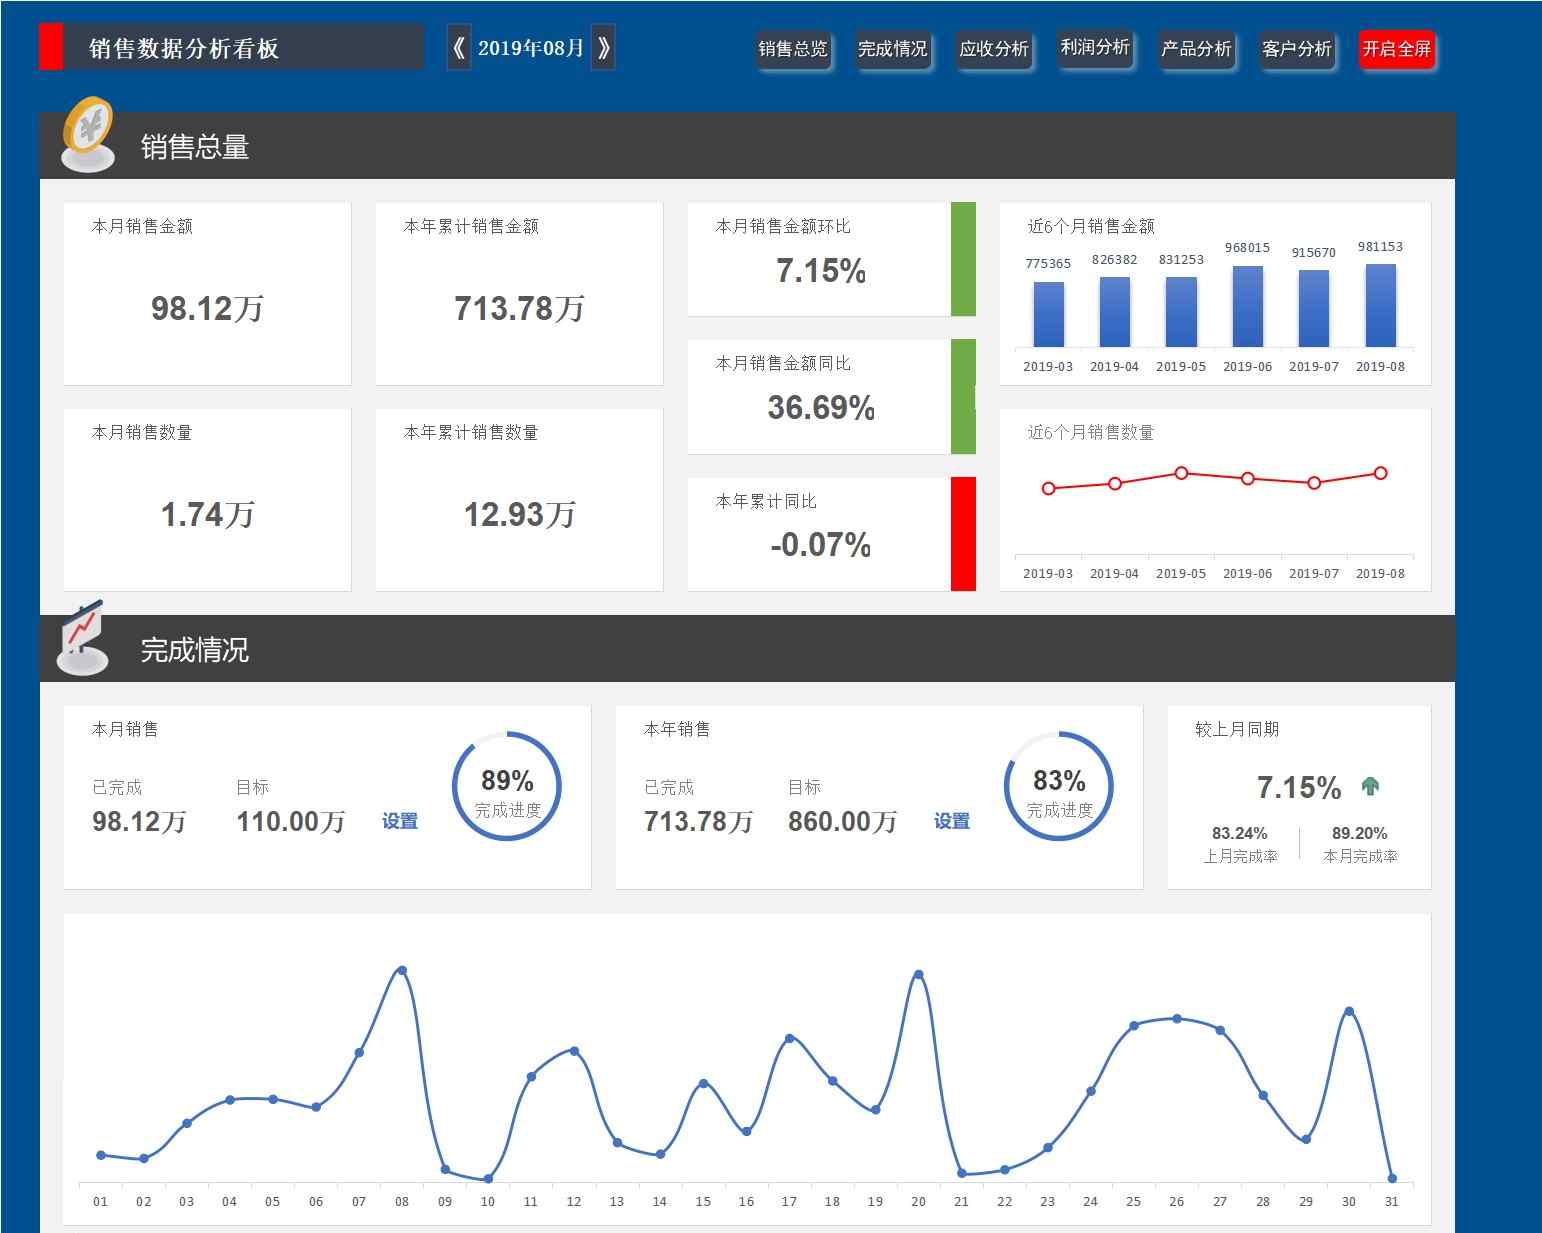1542x1233 pixels.
Task: Open the 客户分析 page
Action: tap(1296, 49)
